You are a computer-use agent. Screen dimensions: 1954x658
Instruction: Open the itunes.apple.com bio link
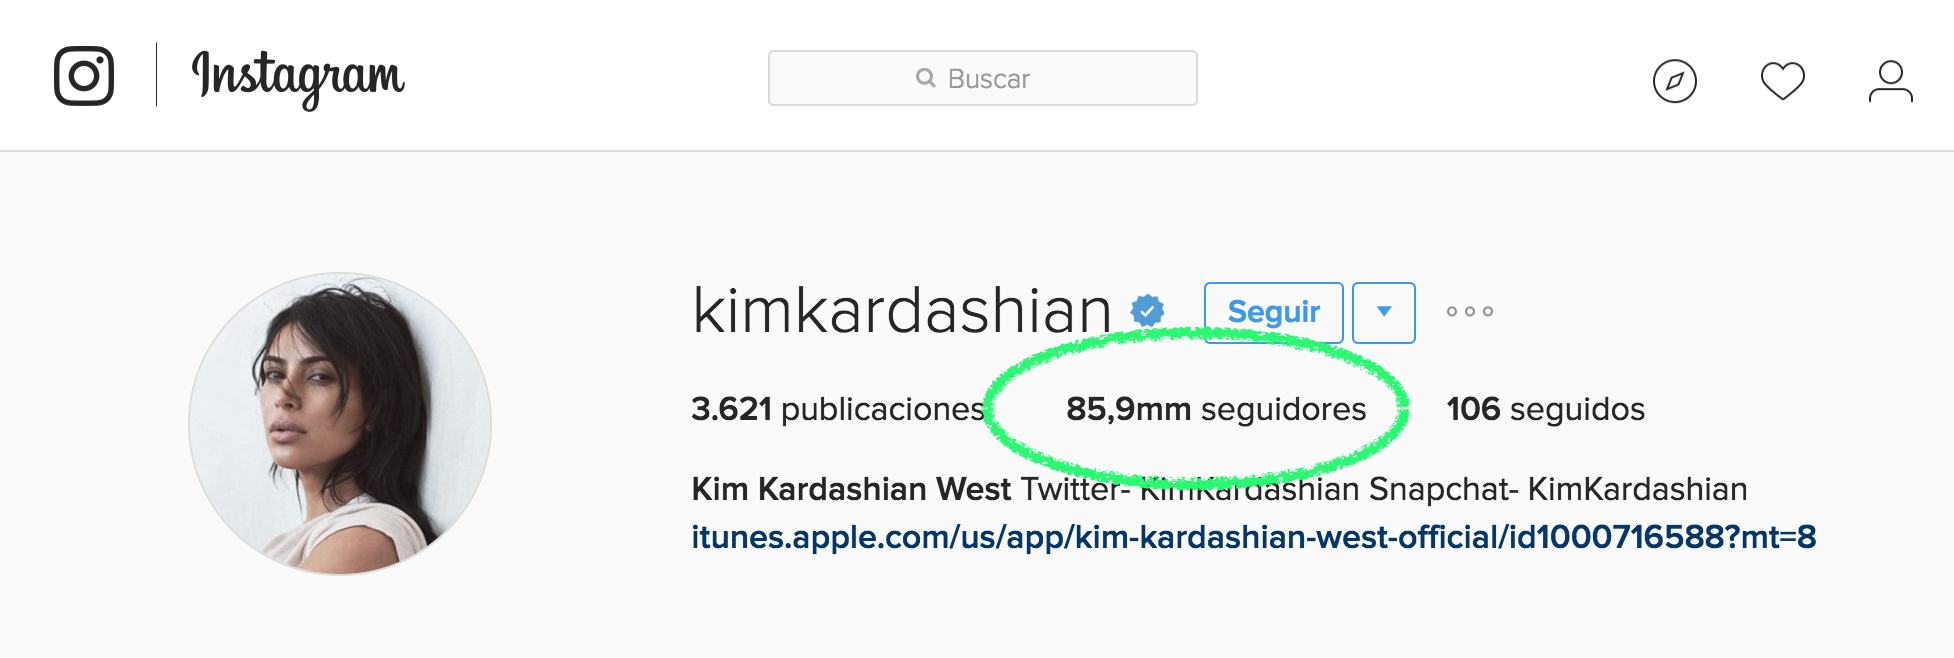(1254, 538)
